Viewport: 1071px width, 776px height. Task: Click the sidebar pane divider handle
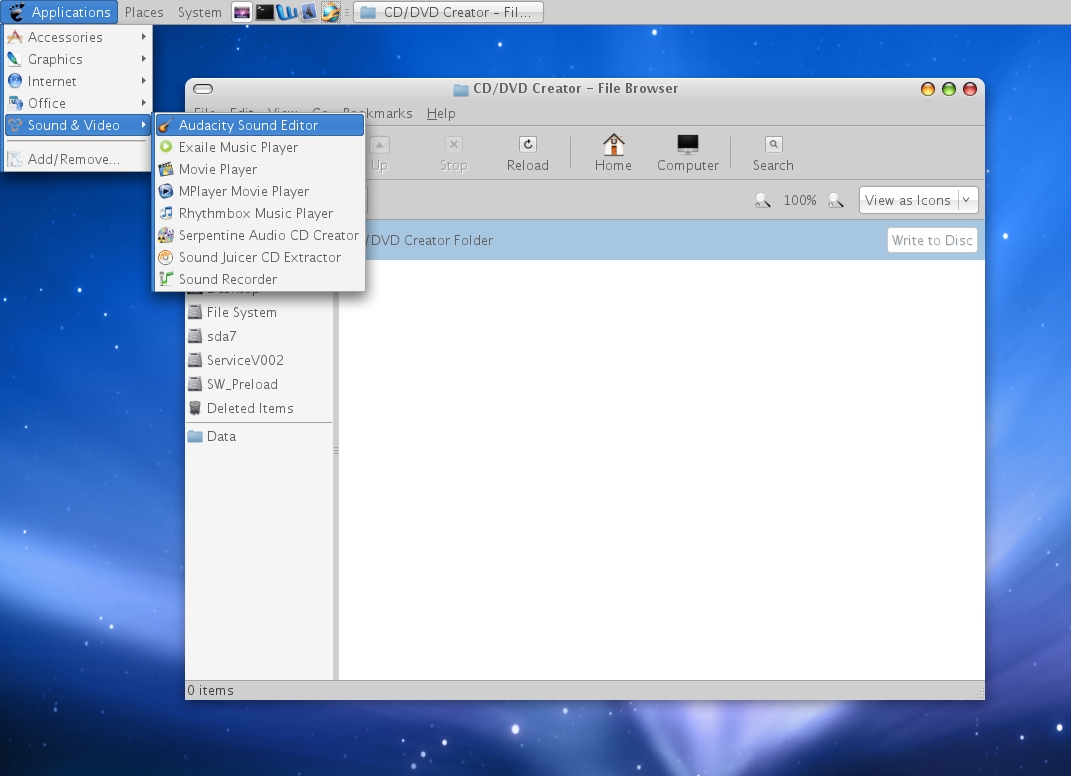335,450
